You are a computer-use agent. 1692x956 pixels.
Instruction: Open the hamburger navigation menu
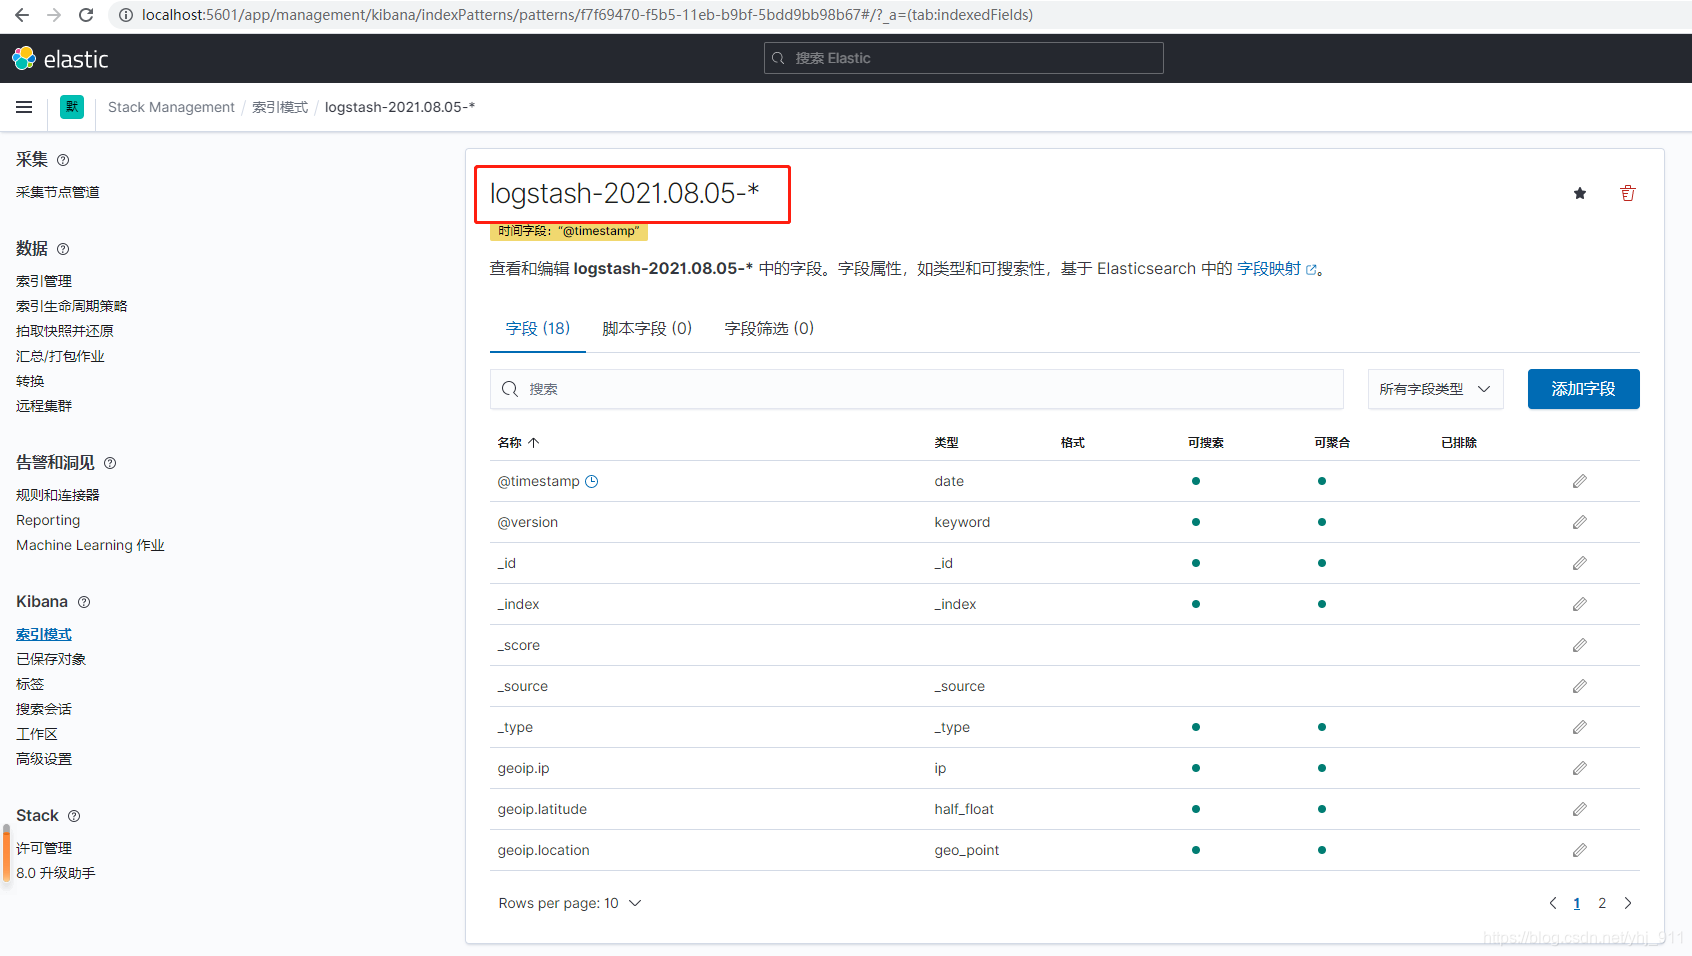point(24,107)
